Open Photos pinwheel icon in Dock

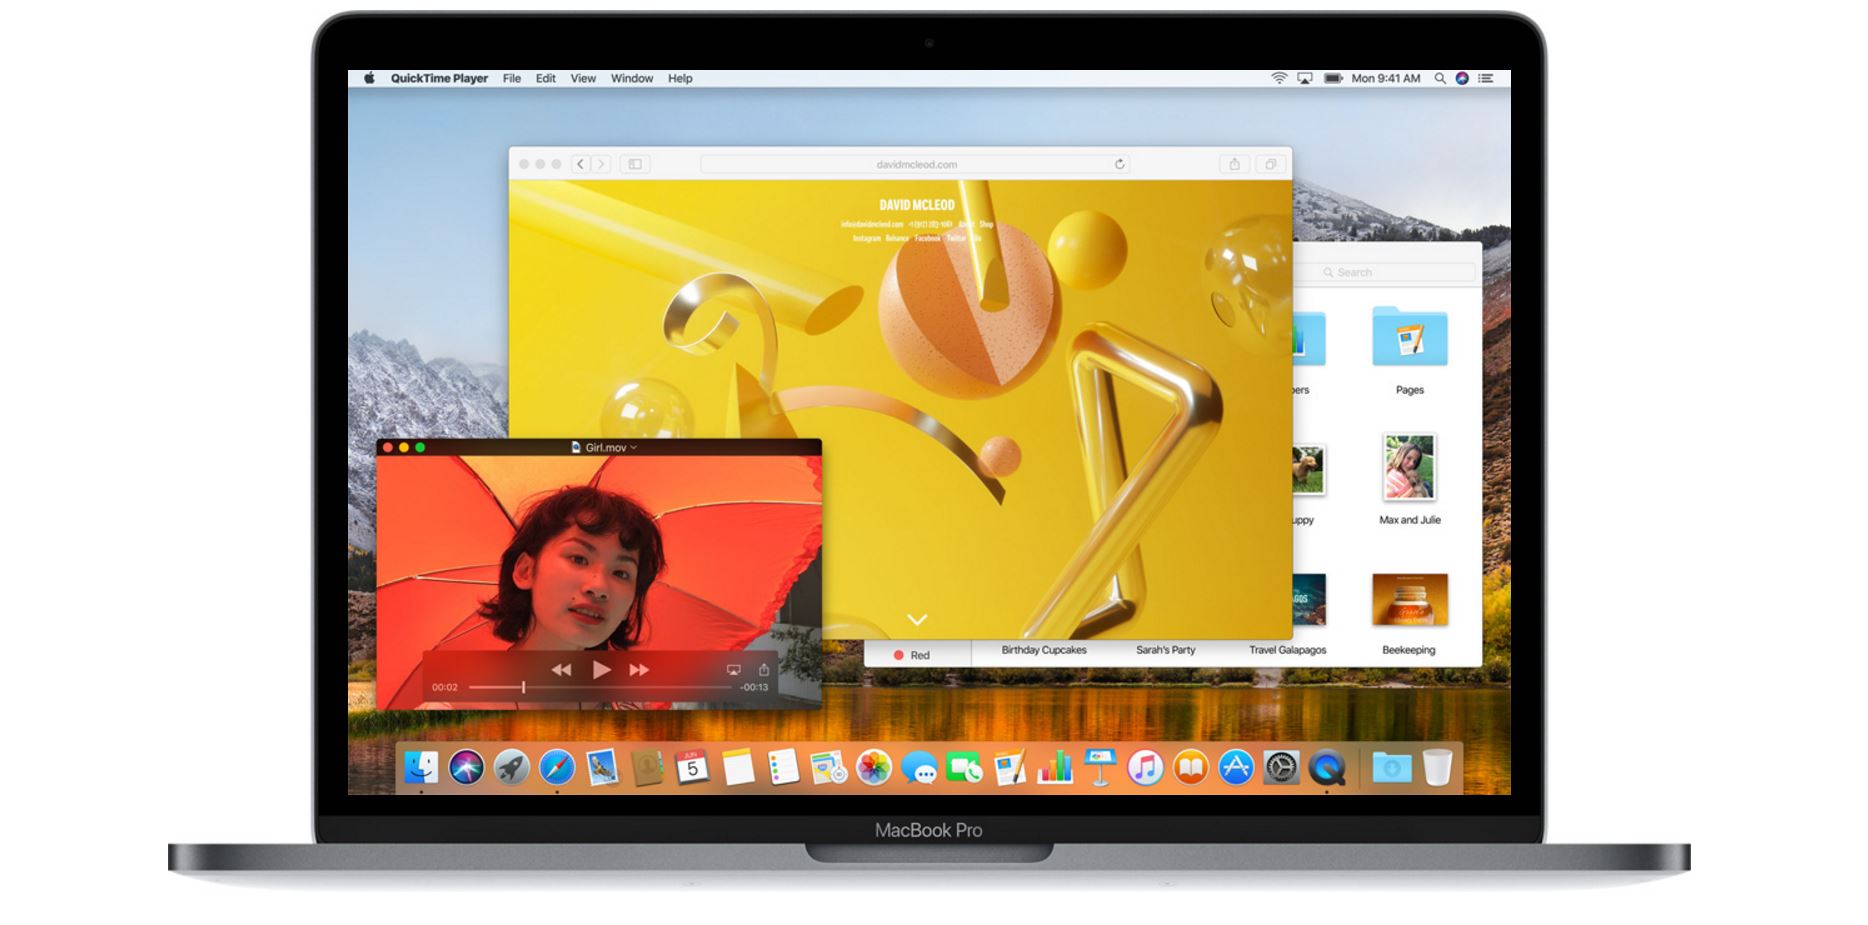click(874, 768)
